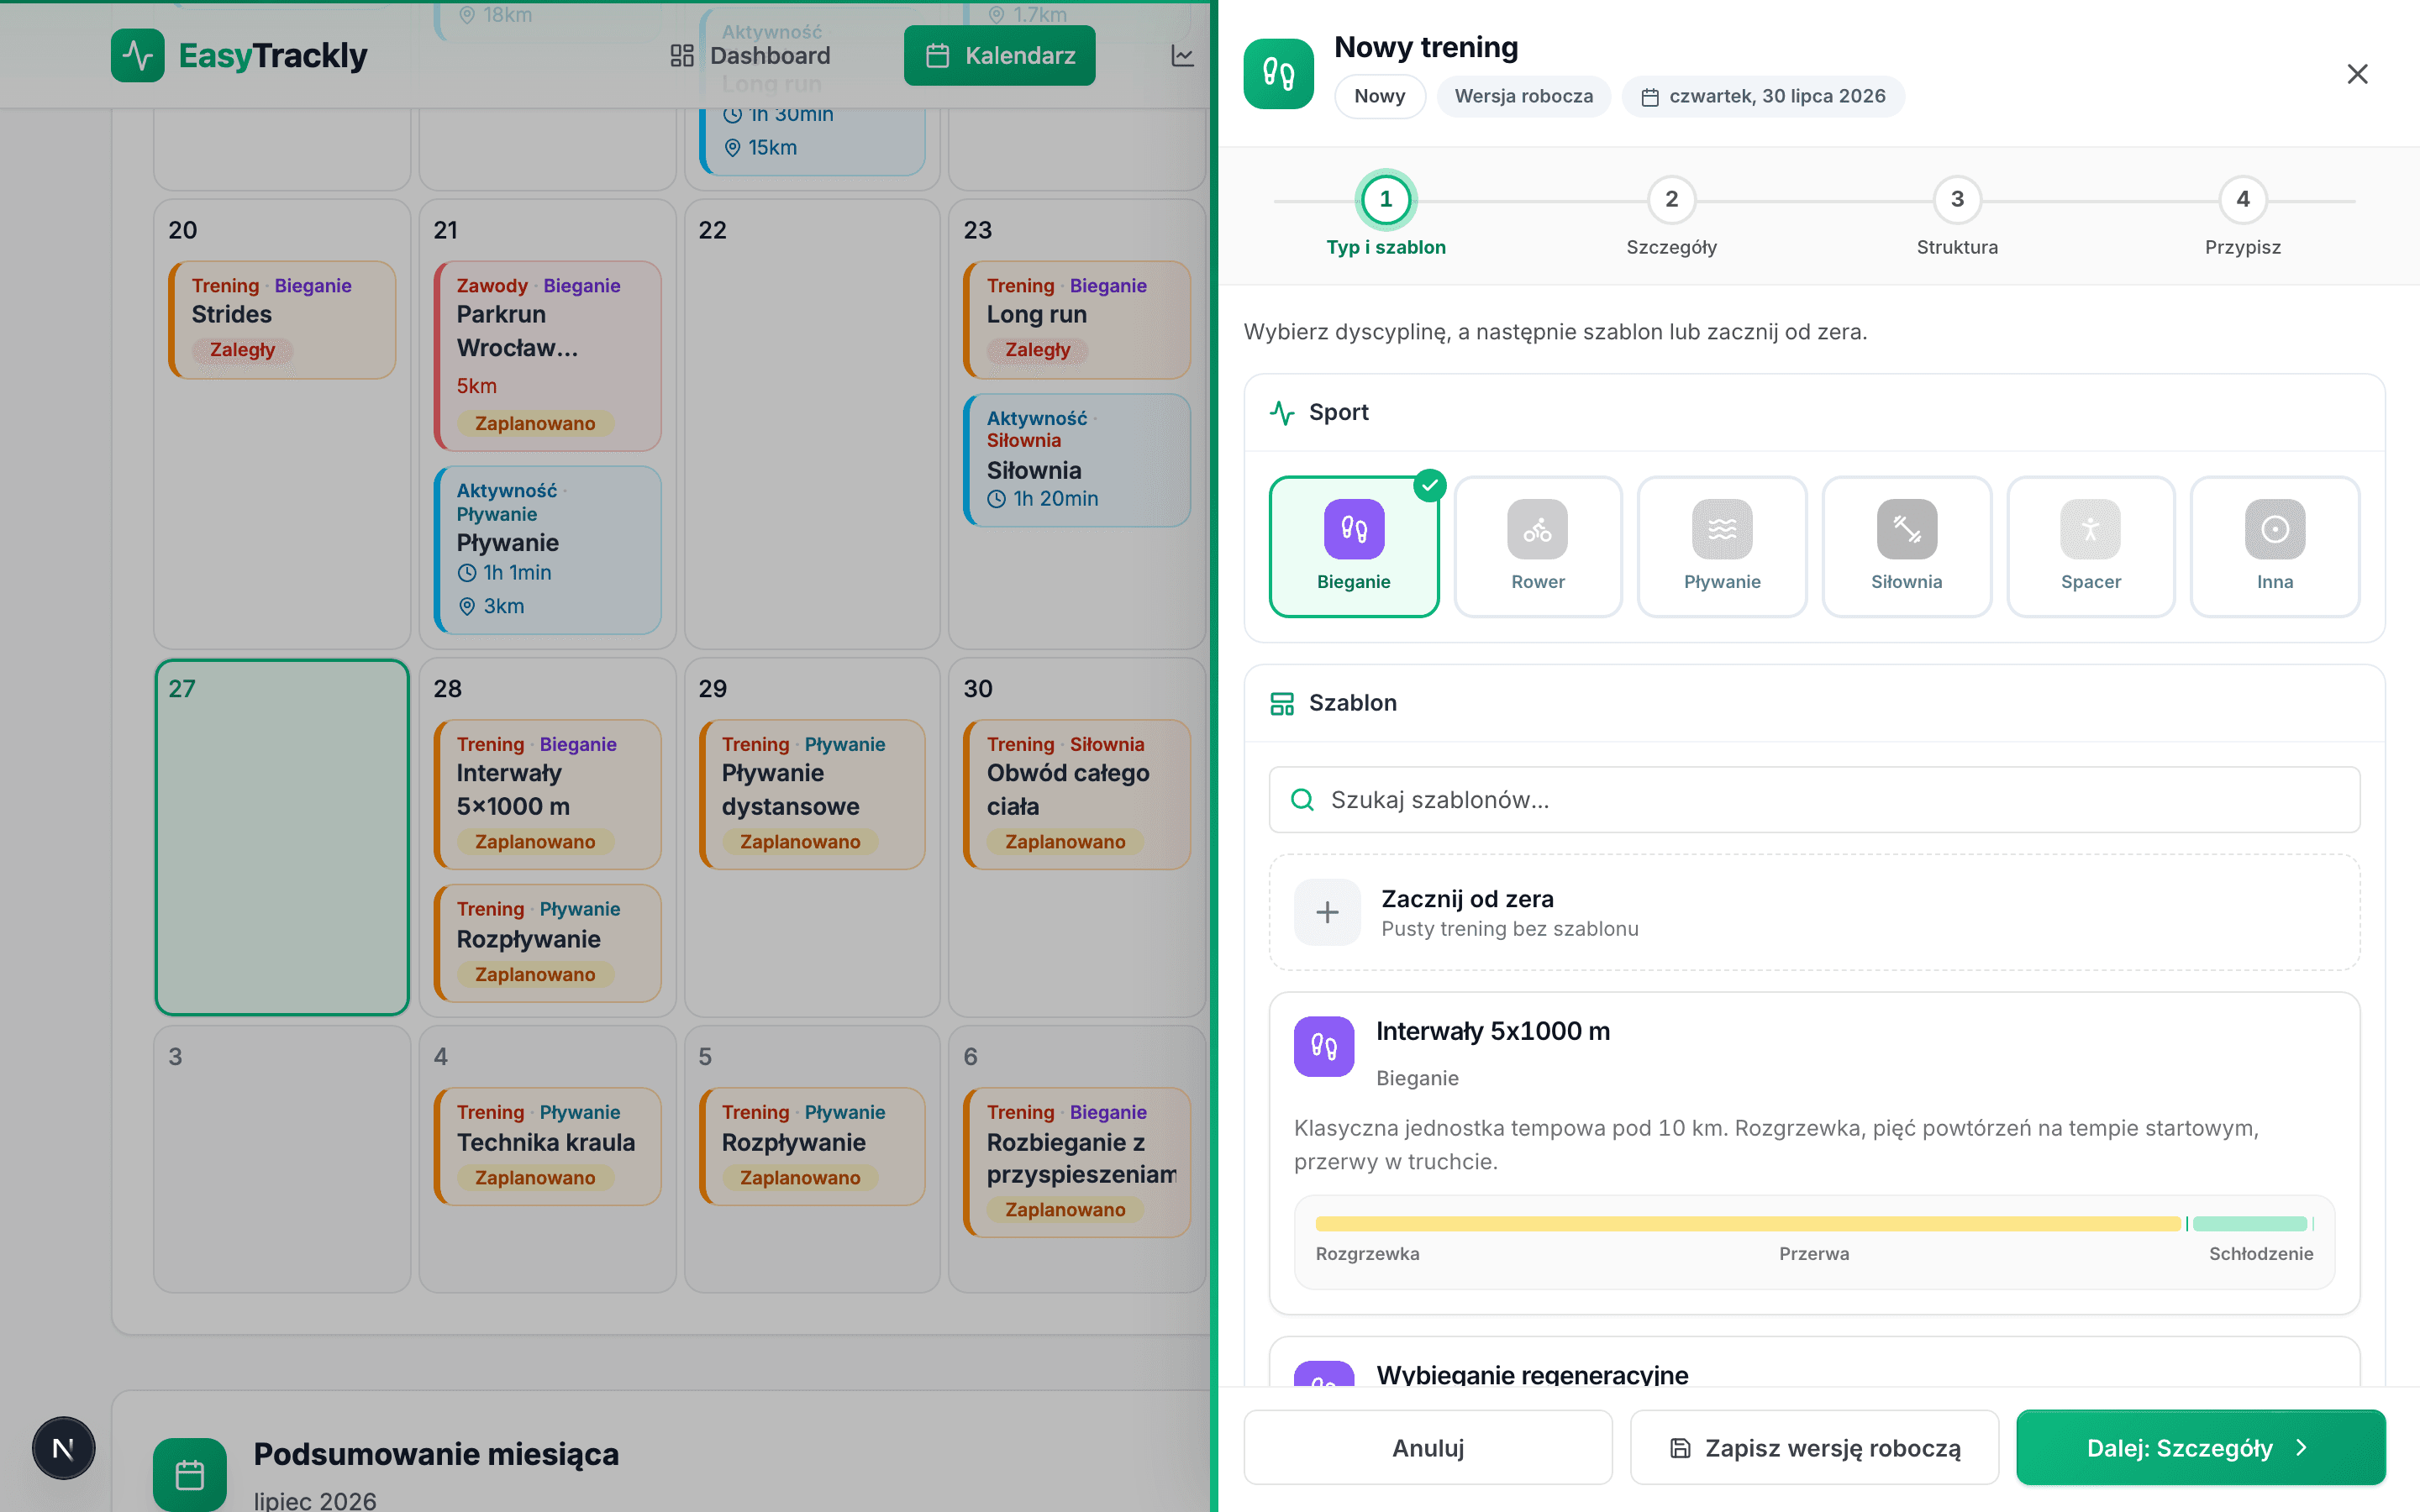Open the Dashboard navigation item
The image size is (2420, 1512).
click(750, 56)
